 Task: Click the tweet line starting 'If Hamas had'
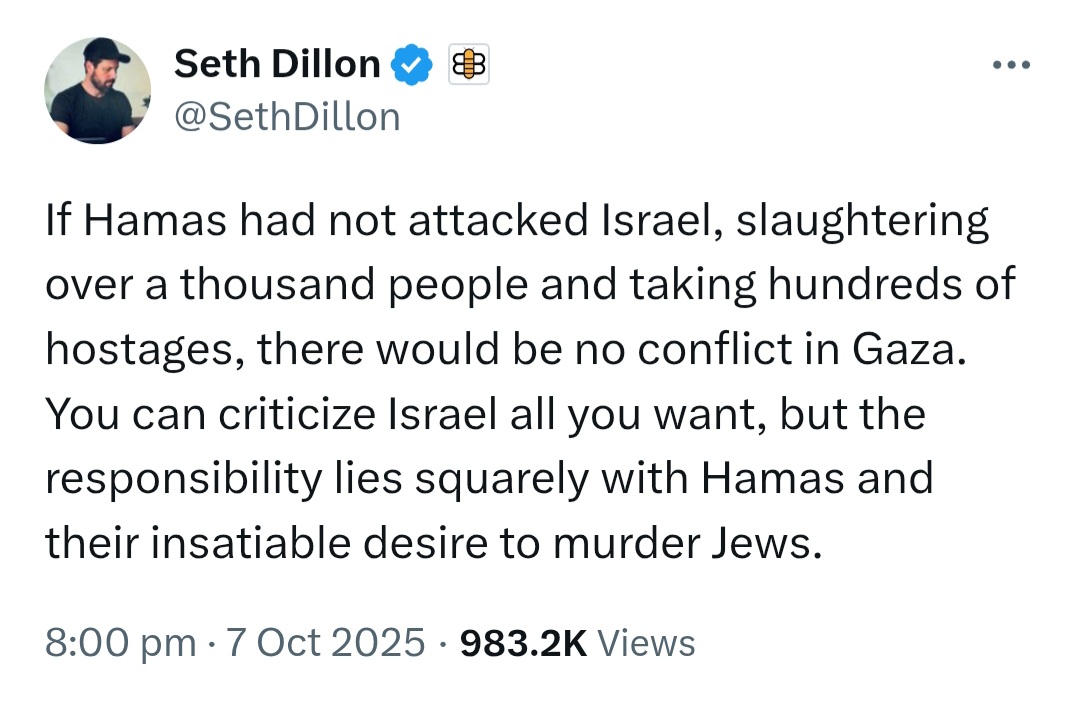(517, 222)
